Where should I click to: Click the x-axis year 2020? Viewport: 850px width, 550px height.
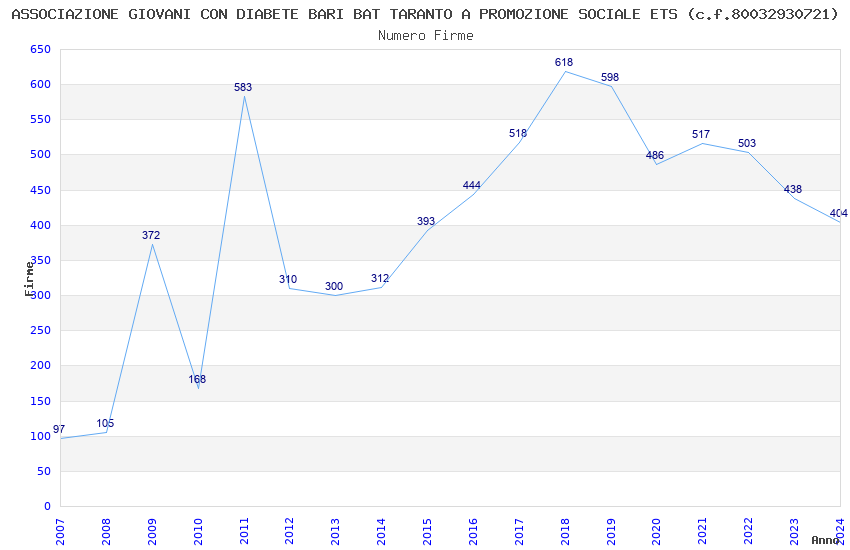coord(656,532)
